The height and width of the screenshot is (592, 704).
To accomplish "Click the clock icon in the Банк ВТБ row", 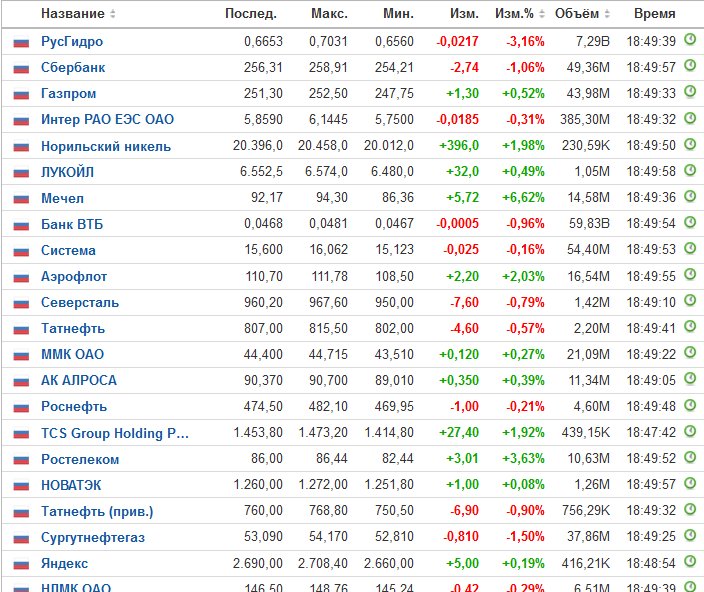I will (690, 222).
